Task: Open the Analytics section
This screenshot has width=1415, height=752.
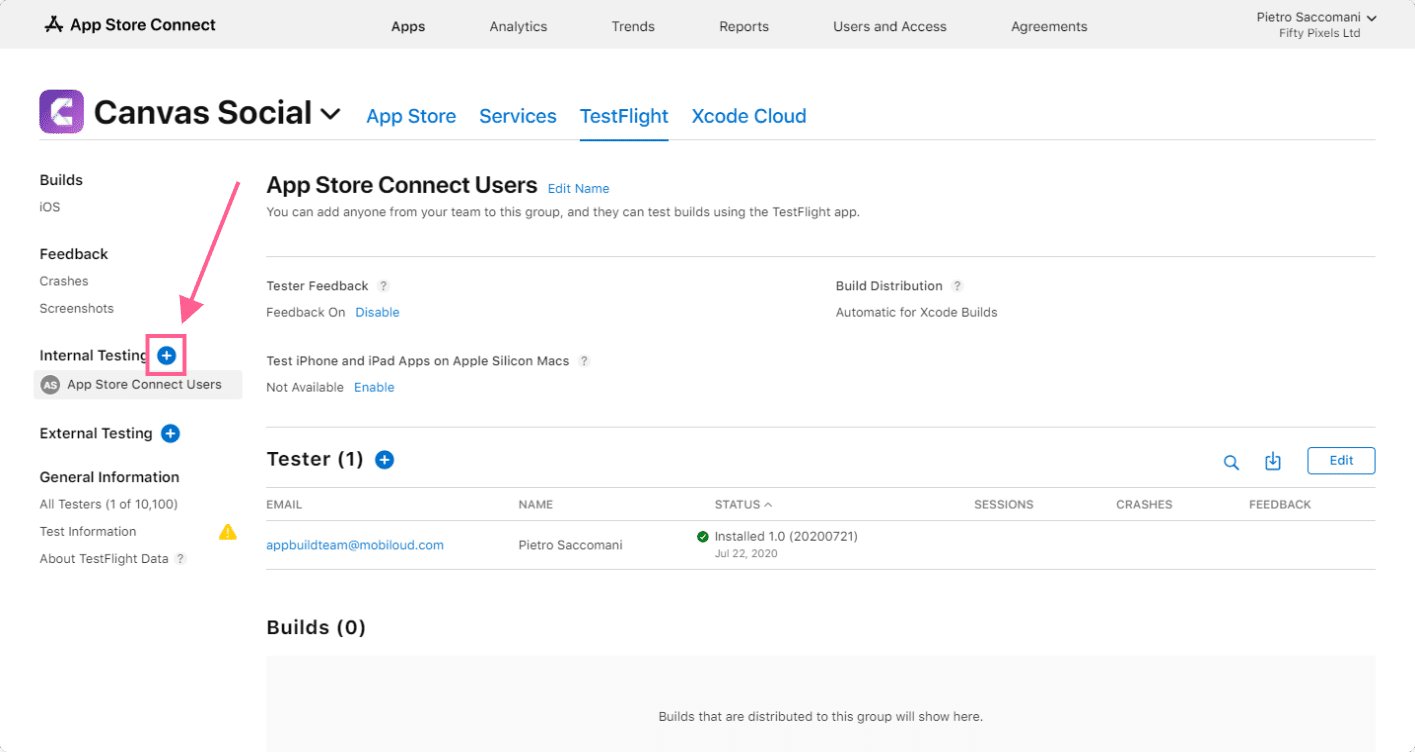Action: click(x=518, y=27)
